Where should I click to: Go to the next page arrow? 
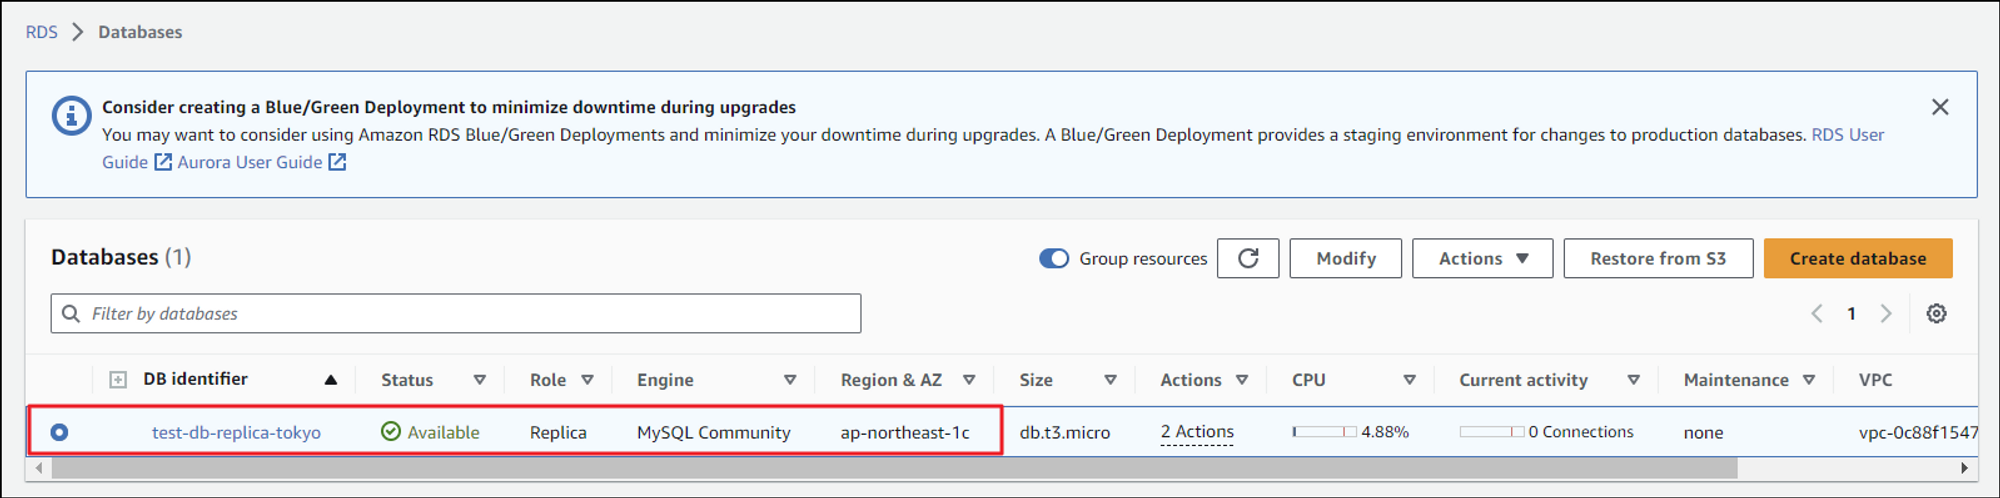click(x=1886, y=313)
